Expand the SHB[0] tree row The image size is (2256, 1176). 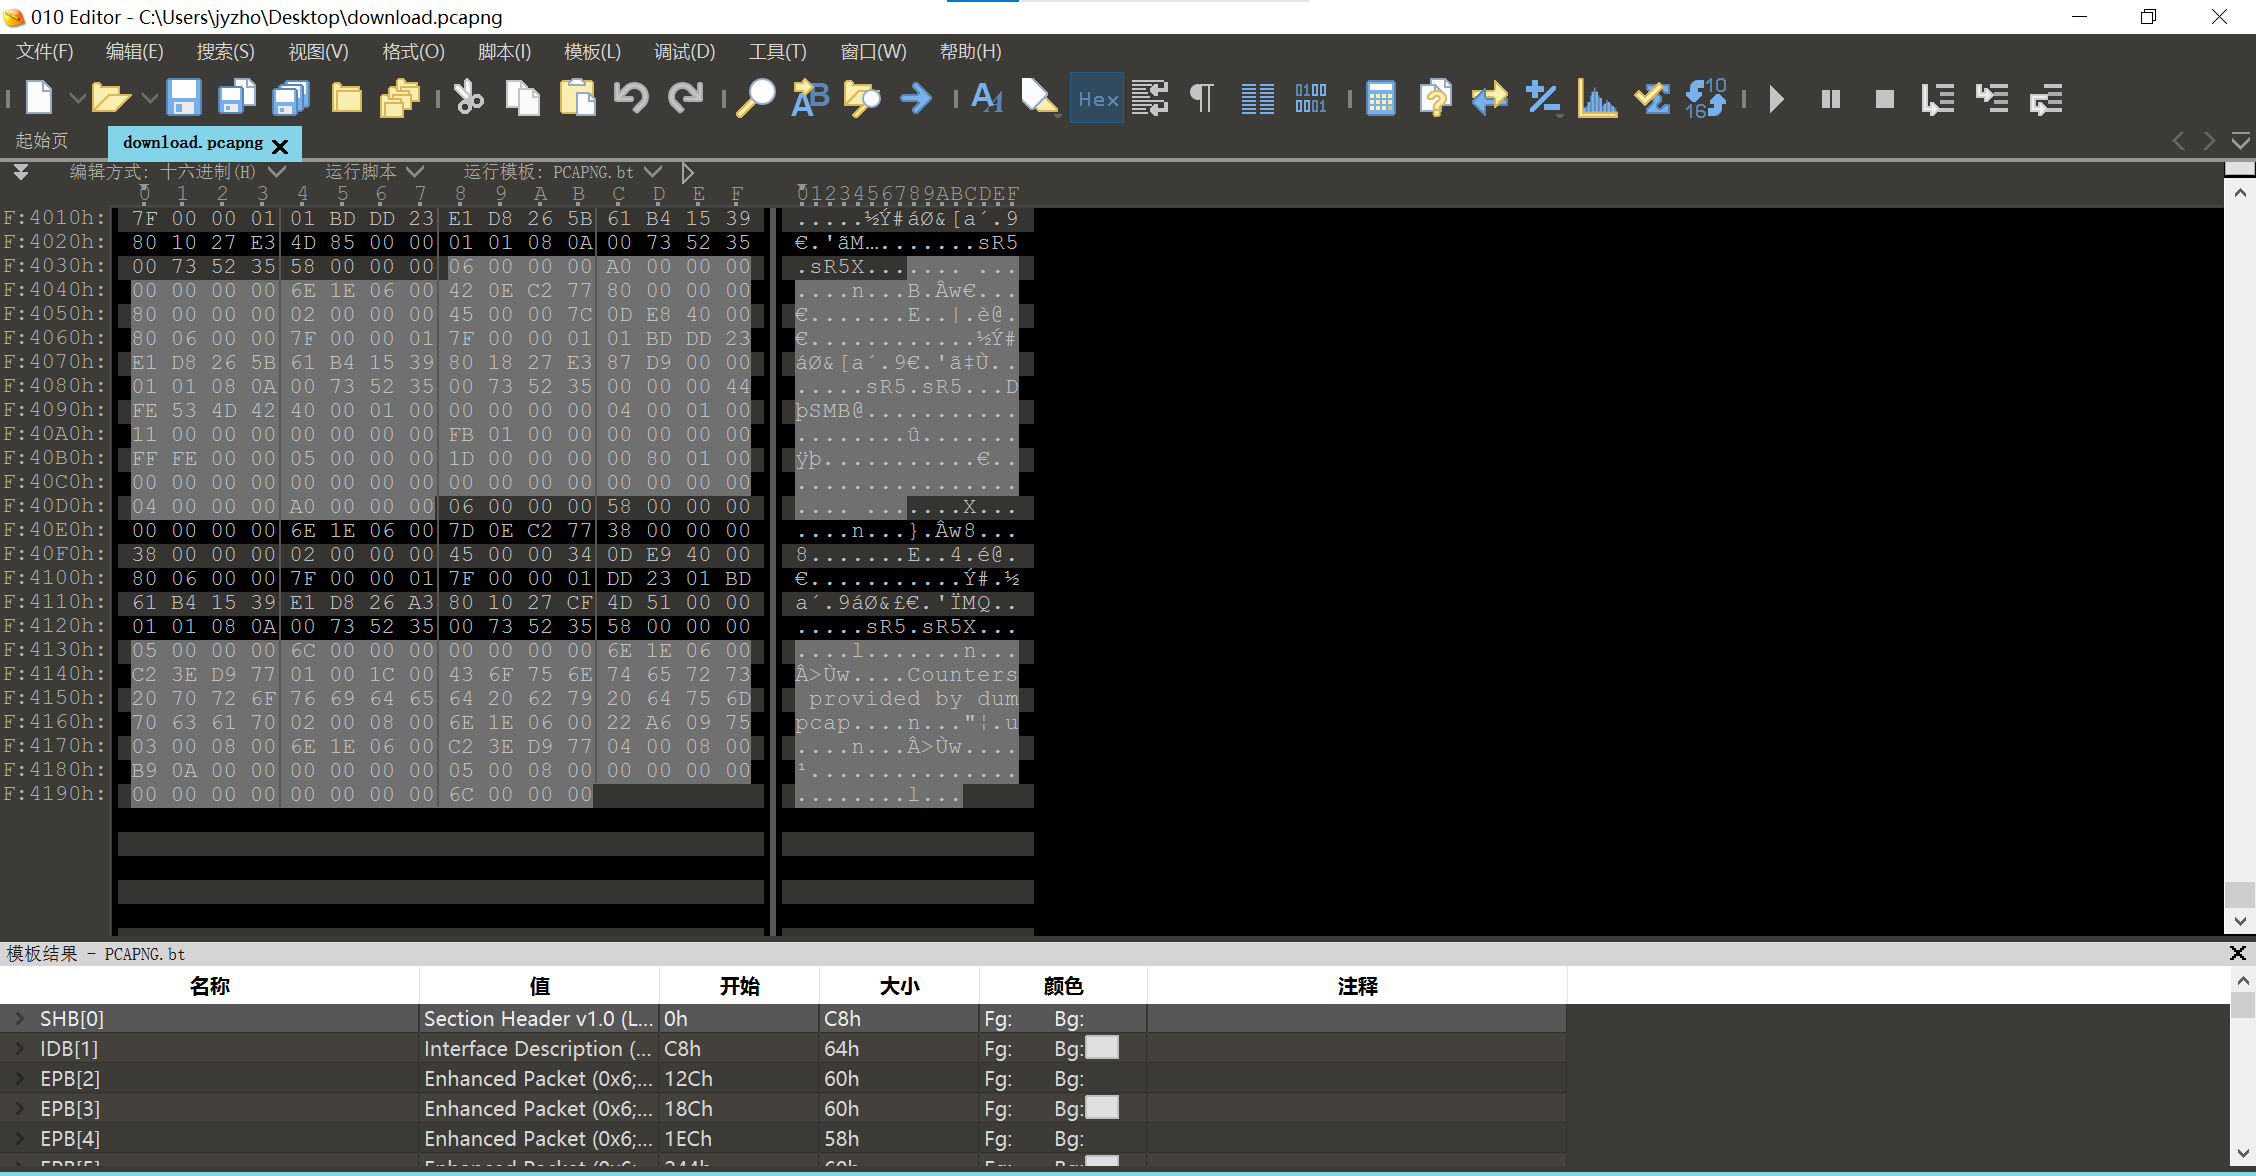coord(20,1019)
